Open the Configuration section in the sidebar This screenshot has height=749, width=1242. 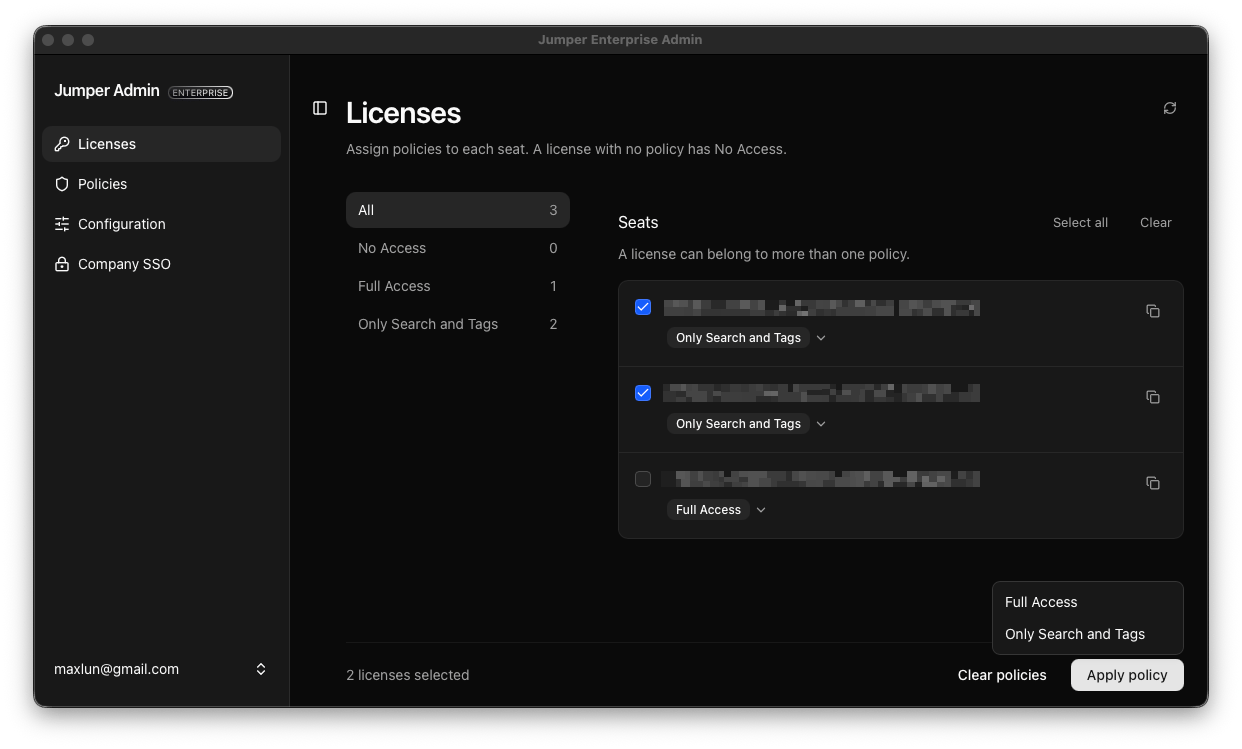click(161, 224)
